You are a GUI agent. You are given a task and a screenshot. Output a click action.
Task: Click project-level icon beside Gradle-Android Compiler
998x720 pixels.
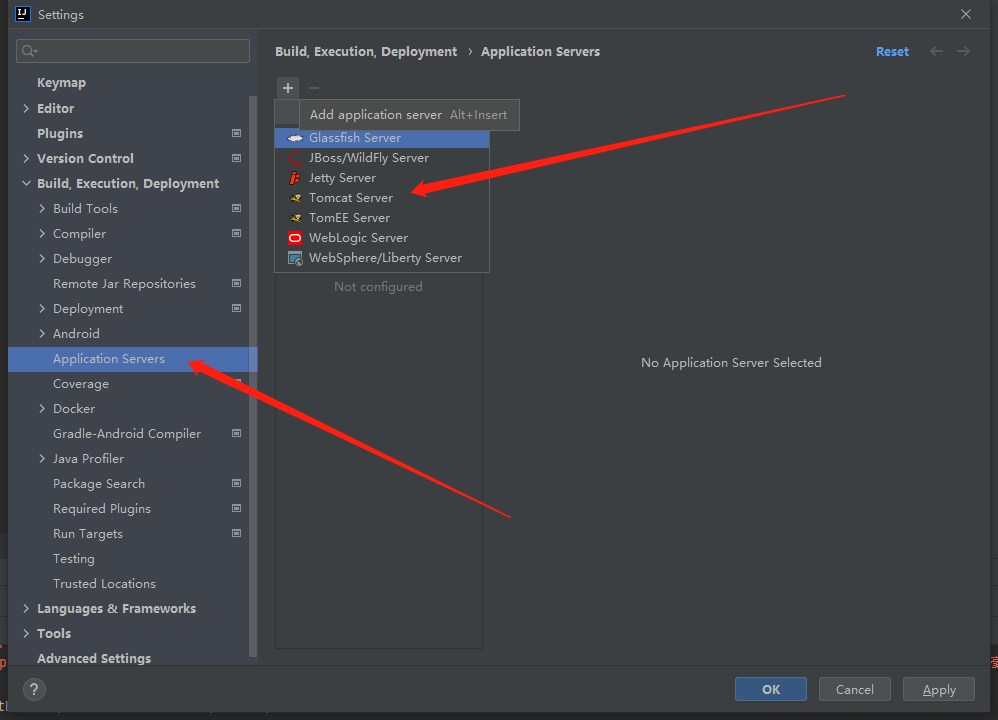(x=236, y=433)
